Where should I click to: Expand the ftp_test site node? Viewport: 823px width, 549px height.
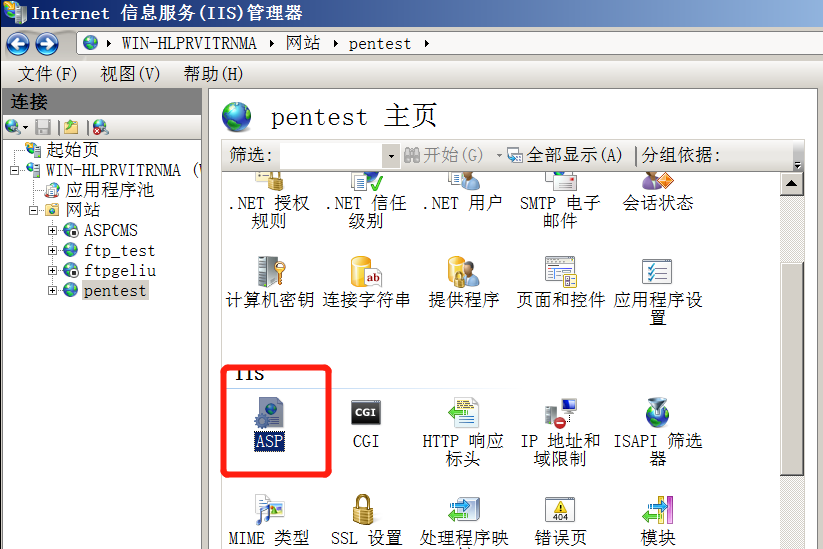[52, 250]
